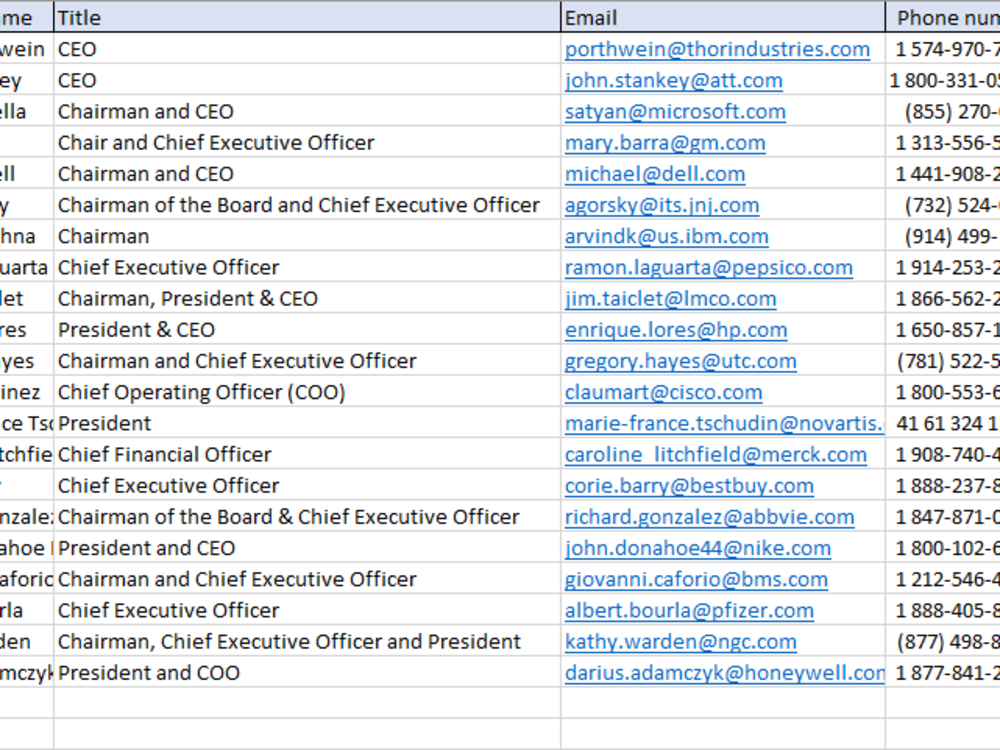Select 'Chairman of the Board and Chief Executive Officer' cell
Screen dimensions: 1000x750
click(307, 205)
